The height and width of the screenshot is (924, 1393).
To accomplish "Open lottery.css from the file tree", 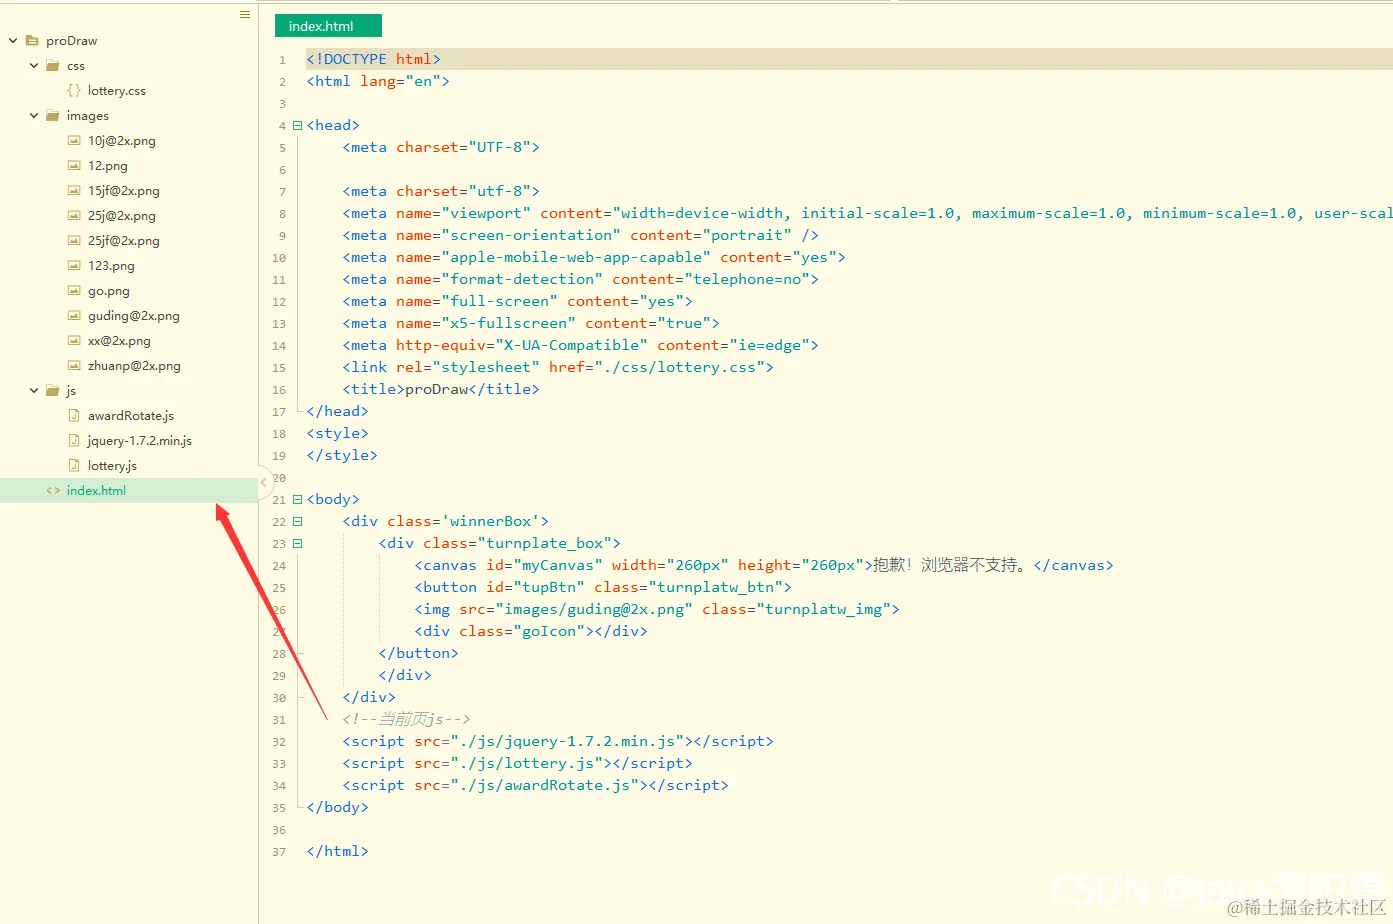I will (116, 91).
